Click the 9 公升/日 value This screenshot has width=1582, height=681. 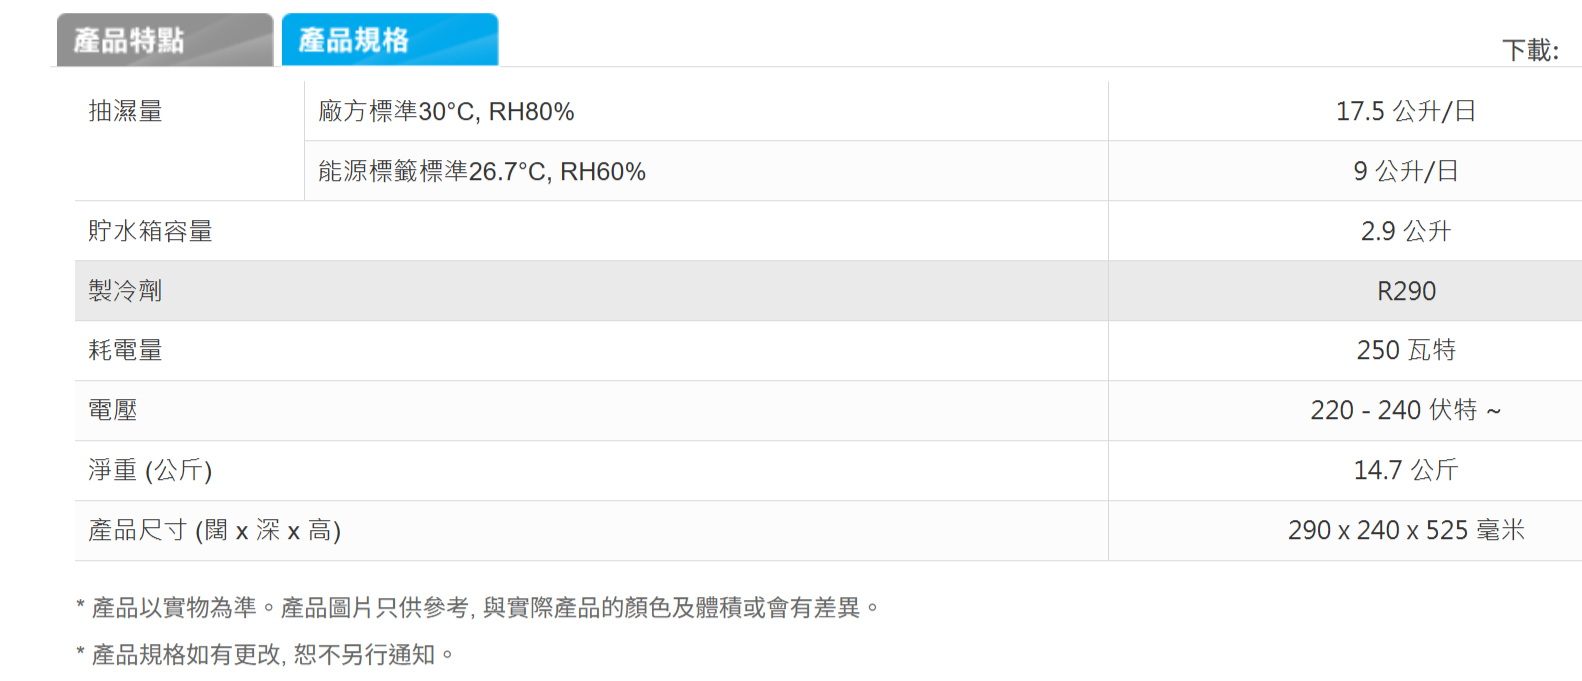[x=1405, y=171]
